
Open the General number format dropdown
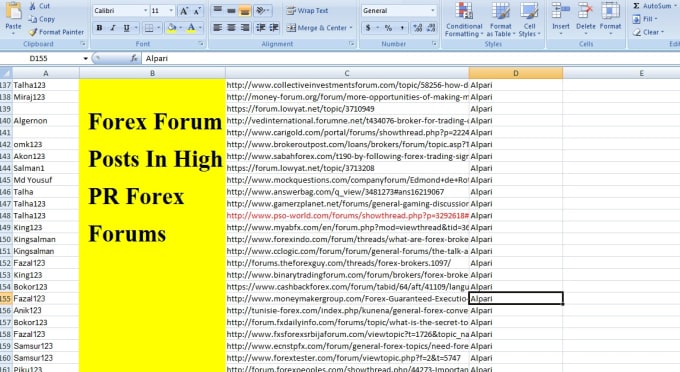click(432, 10)
